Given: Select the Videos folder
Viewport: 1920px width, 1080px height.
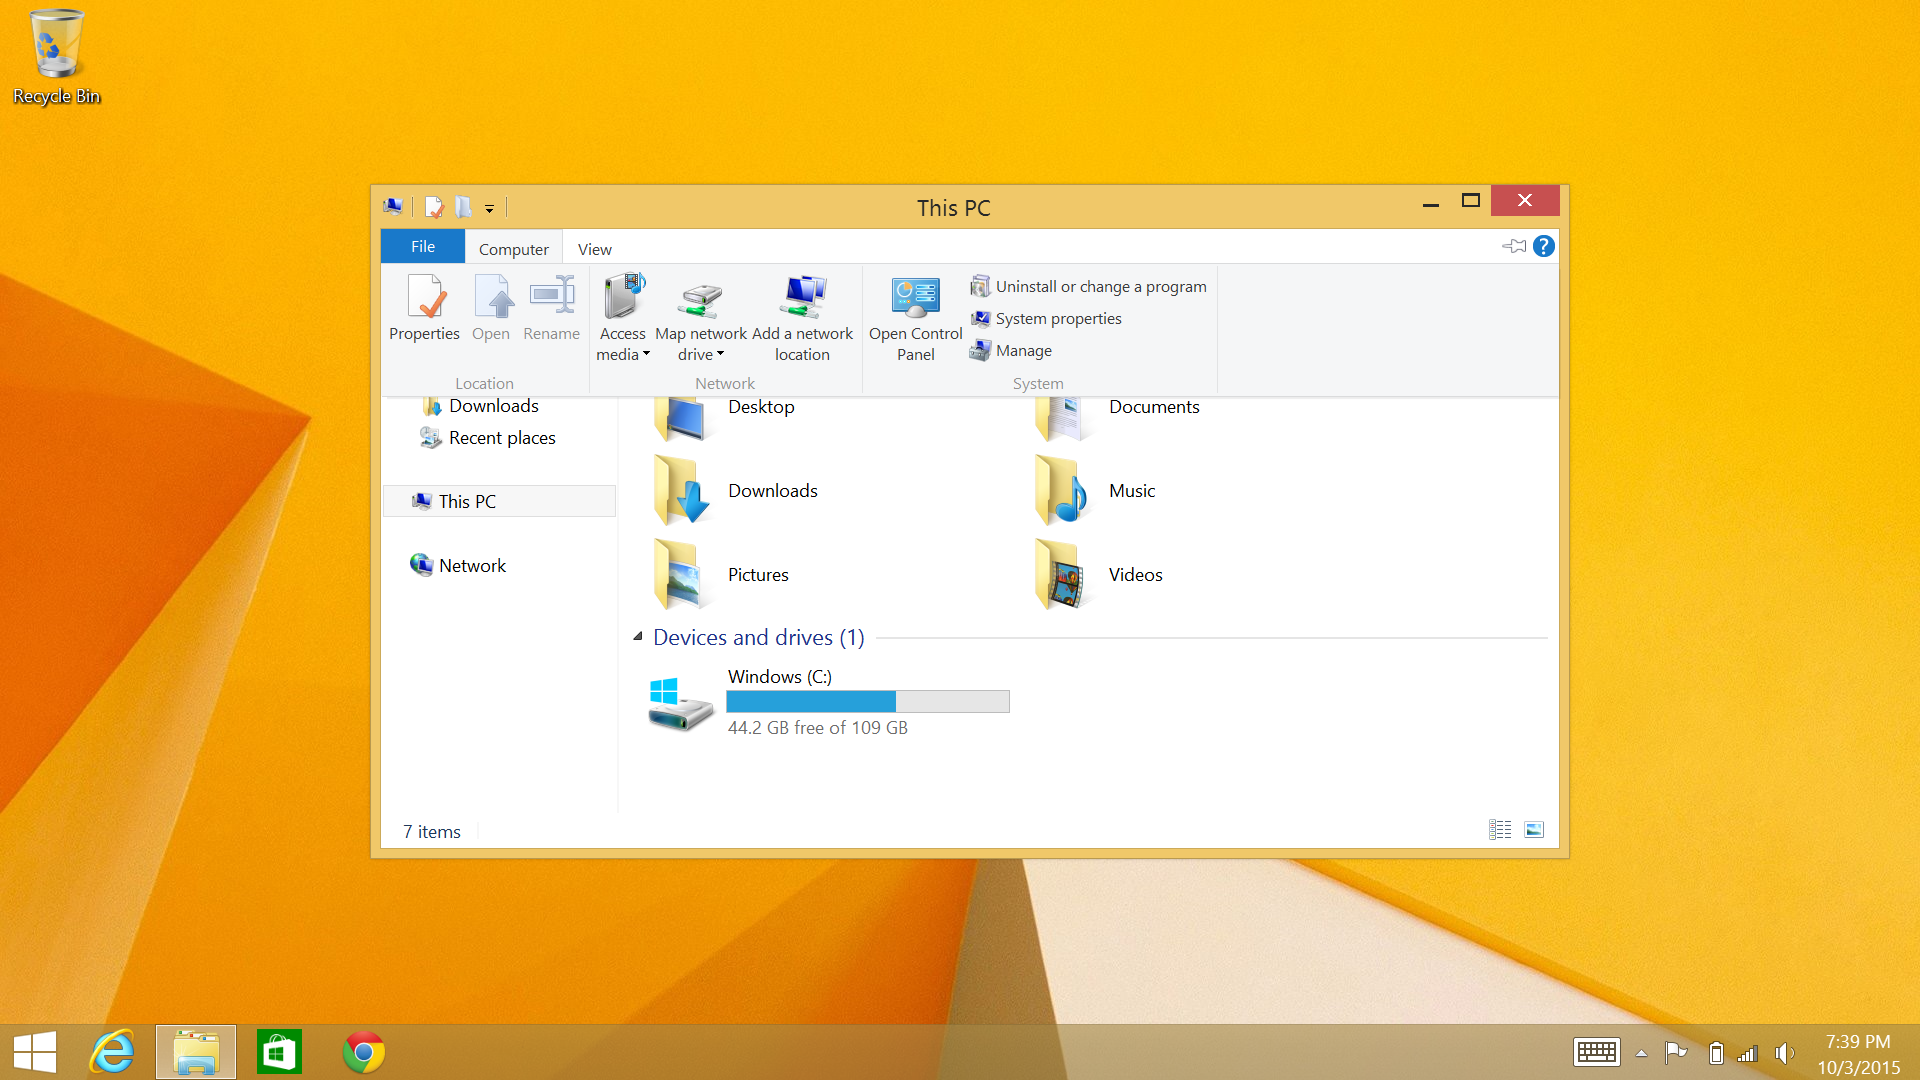Looking at the screenshot, I should point(1098,574).
